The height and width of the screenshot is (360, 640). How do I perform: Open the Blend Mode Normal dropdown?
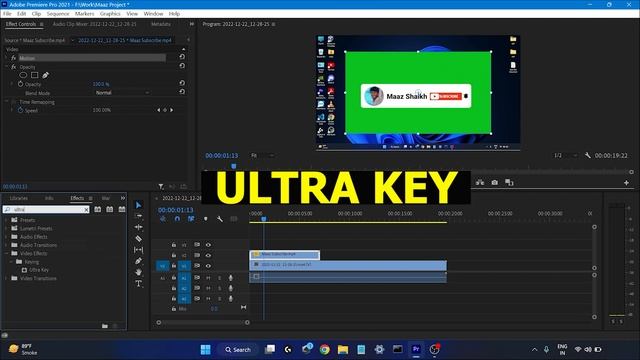[122, 93]
